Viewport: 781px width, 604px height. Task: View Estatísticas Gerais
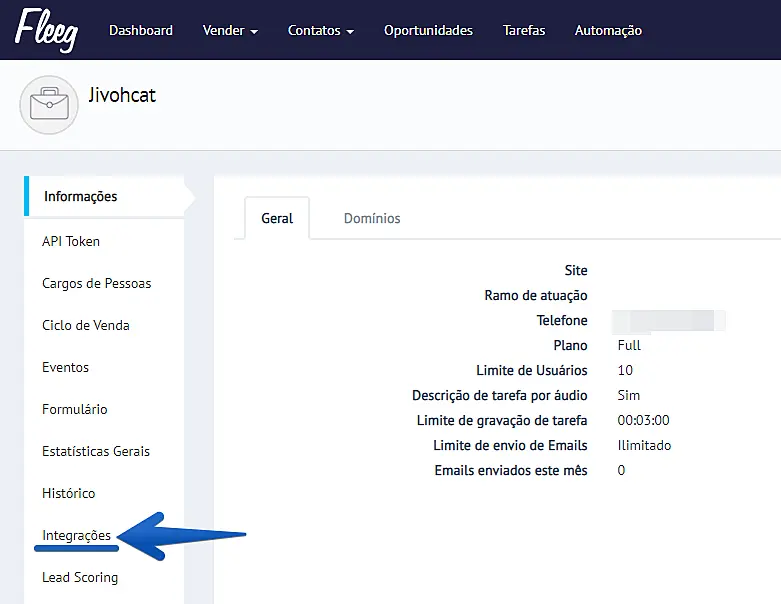pos(96,451)
